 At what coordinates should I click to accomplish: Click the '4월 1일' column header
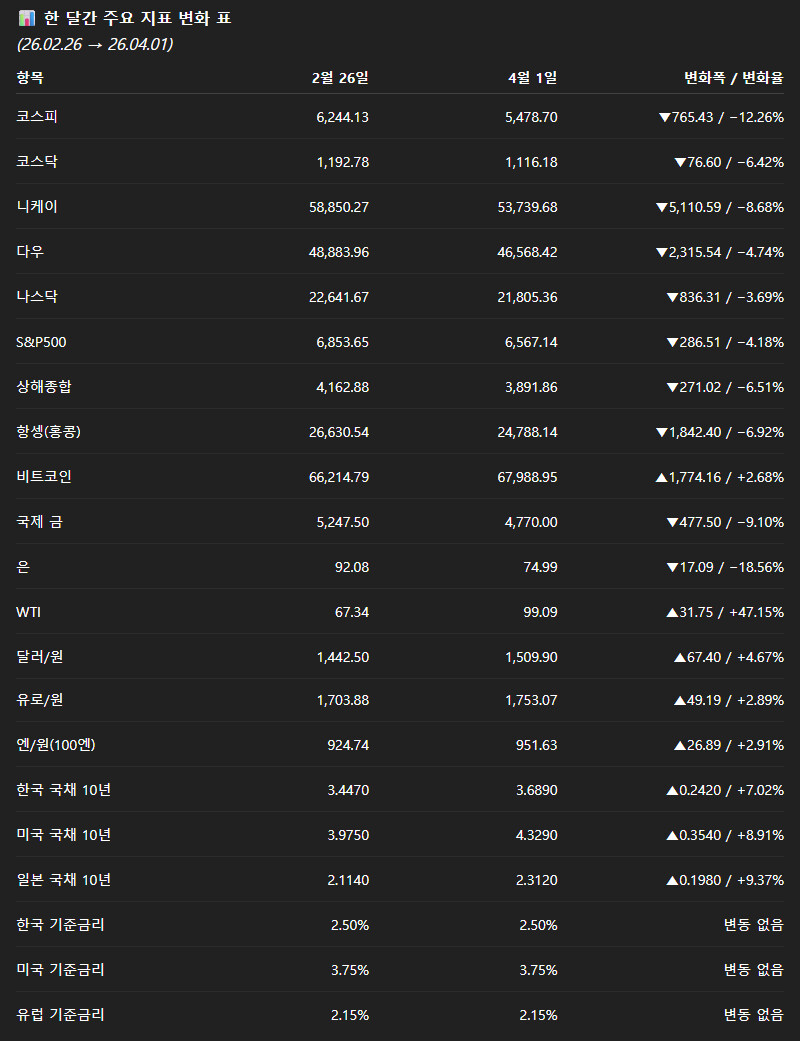pyautogui.click(x=532, y=78)
